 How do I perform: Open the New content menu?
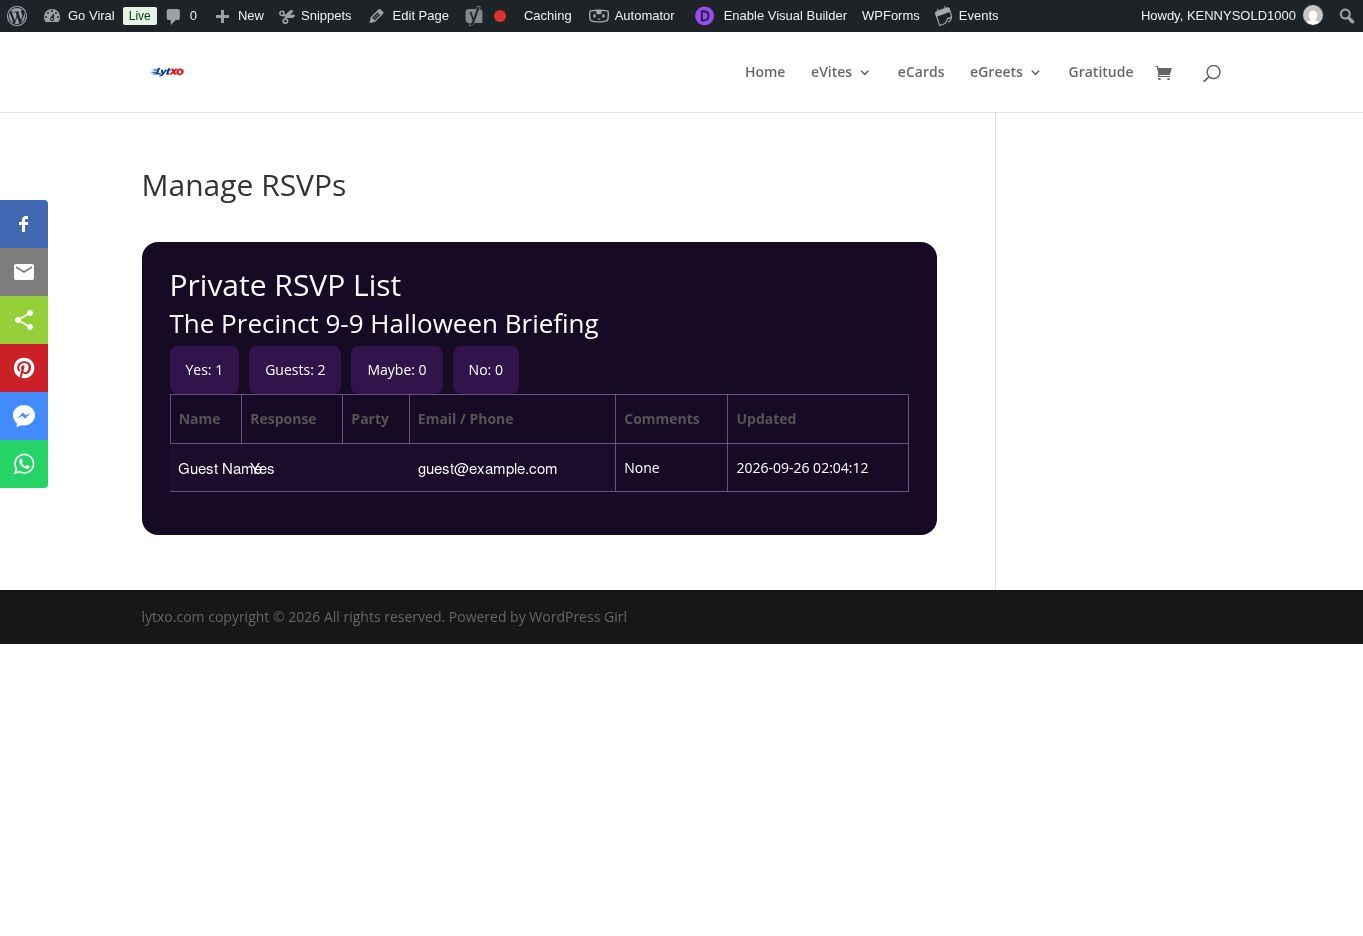(239, 16)
